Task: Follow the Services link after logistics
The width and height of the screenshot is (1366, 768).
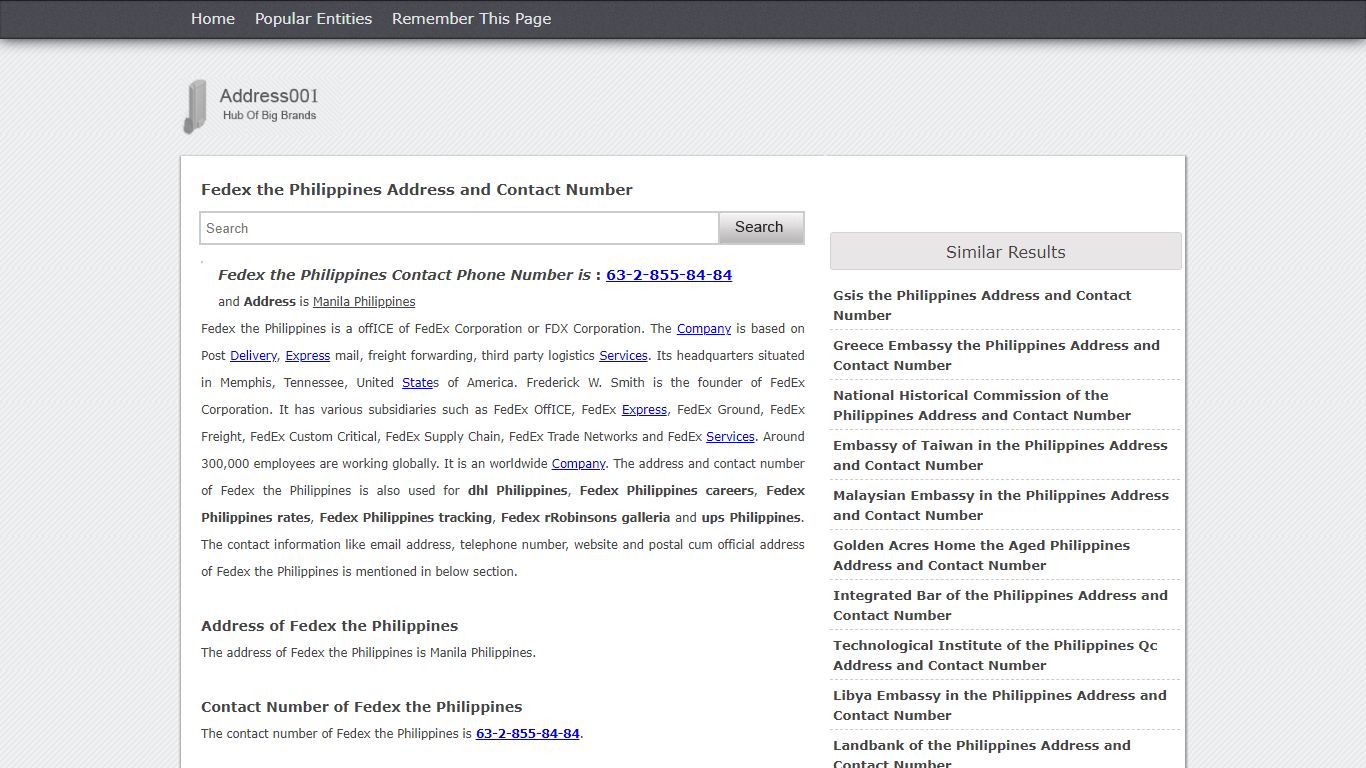Action: (x=623, y=356)
